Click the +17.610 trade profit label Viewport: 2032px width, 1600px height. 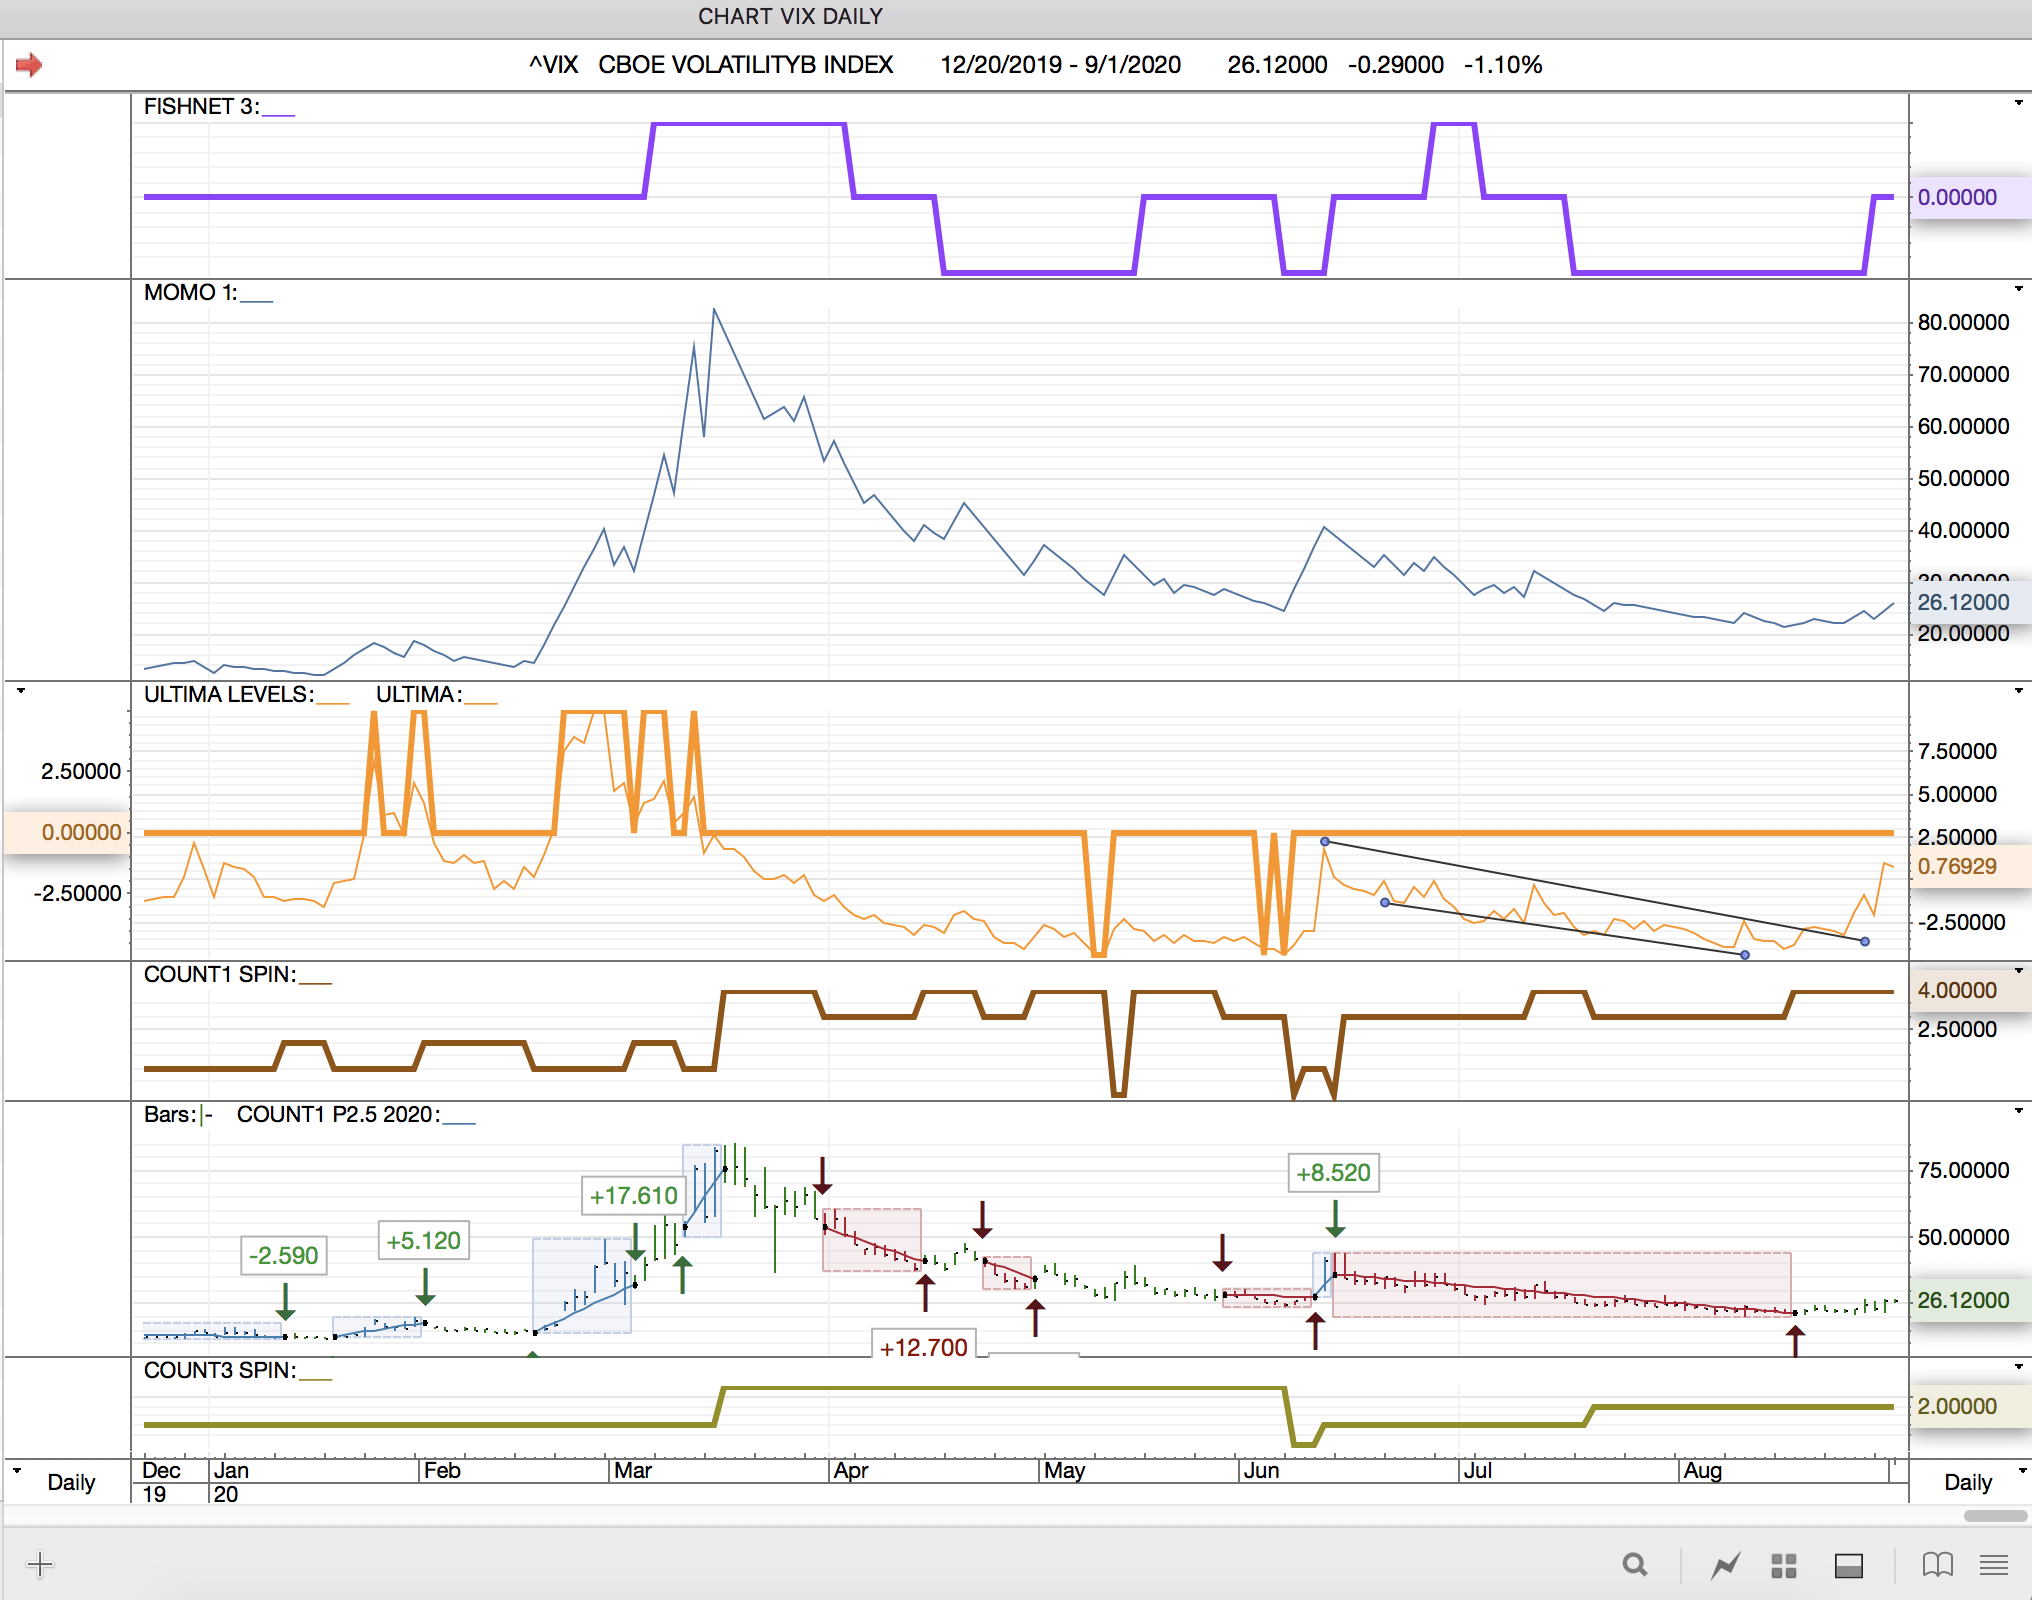tap(633, 1195)
